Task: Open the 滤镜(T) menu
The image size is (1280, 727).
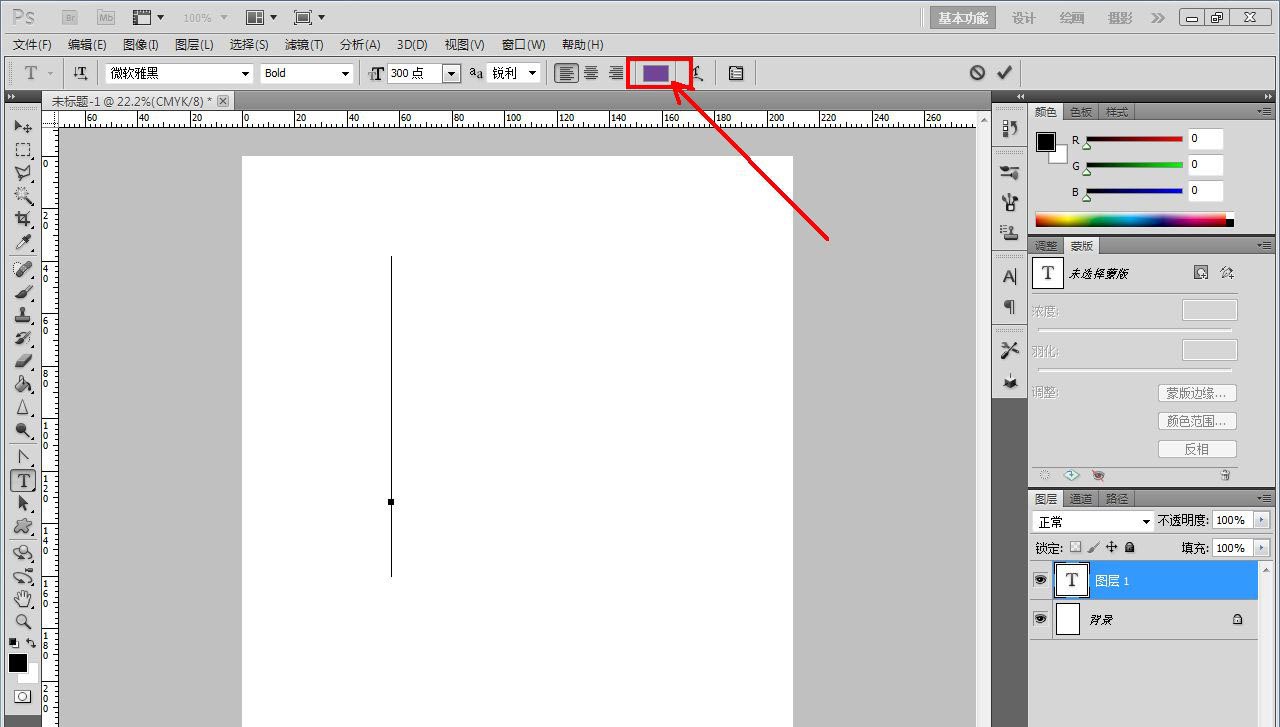Action: pos(304,45)
